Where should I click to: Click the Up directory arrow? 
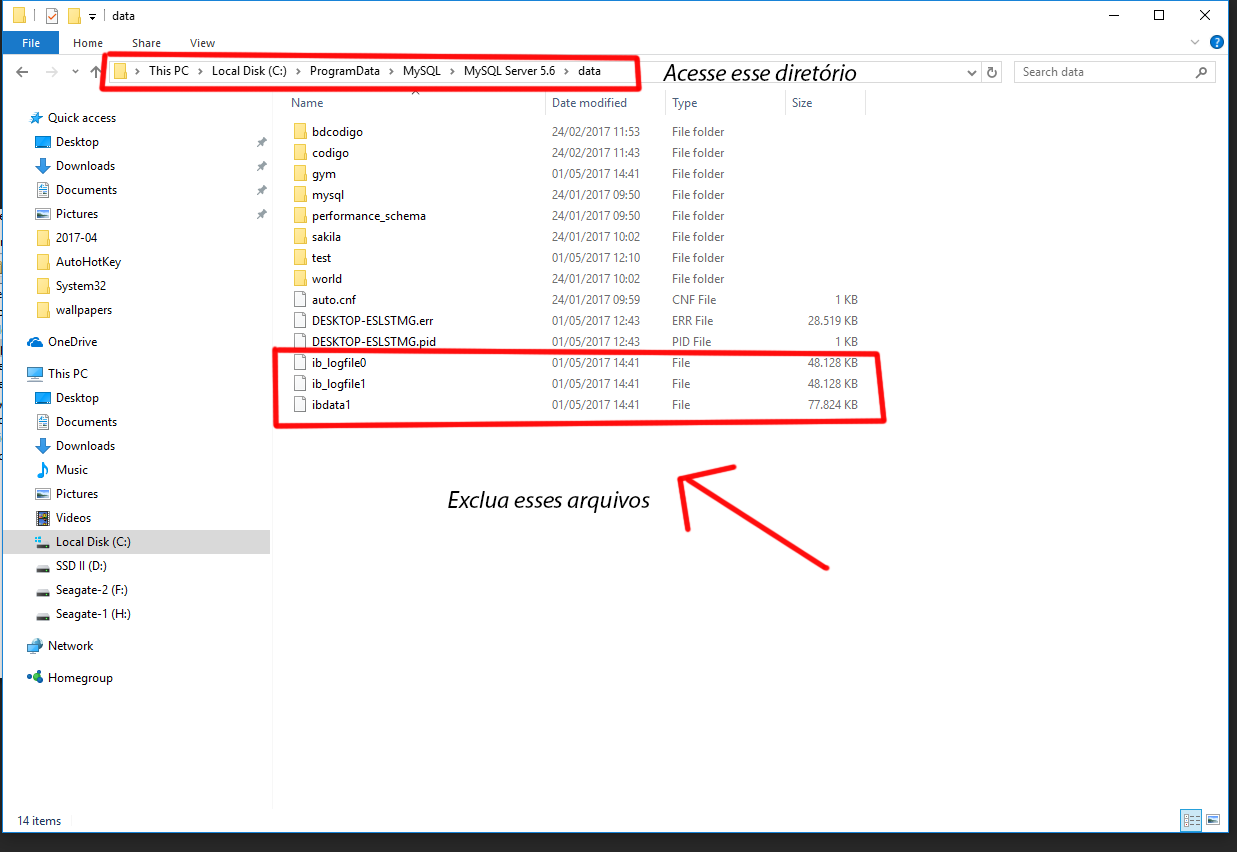click(96, 72)
